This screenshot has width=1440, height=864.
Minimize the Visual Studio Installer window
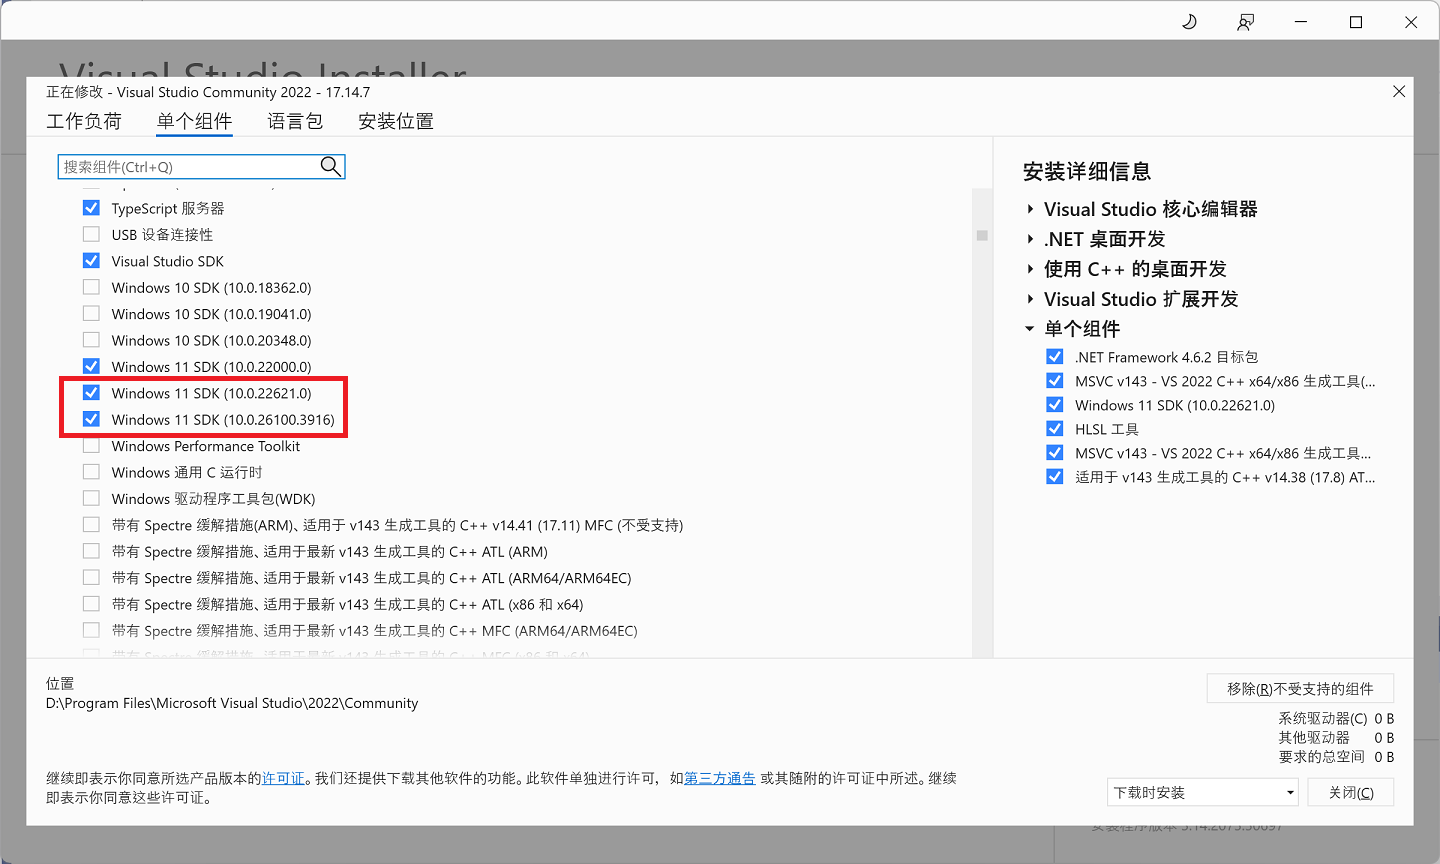pos(1301,22)
